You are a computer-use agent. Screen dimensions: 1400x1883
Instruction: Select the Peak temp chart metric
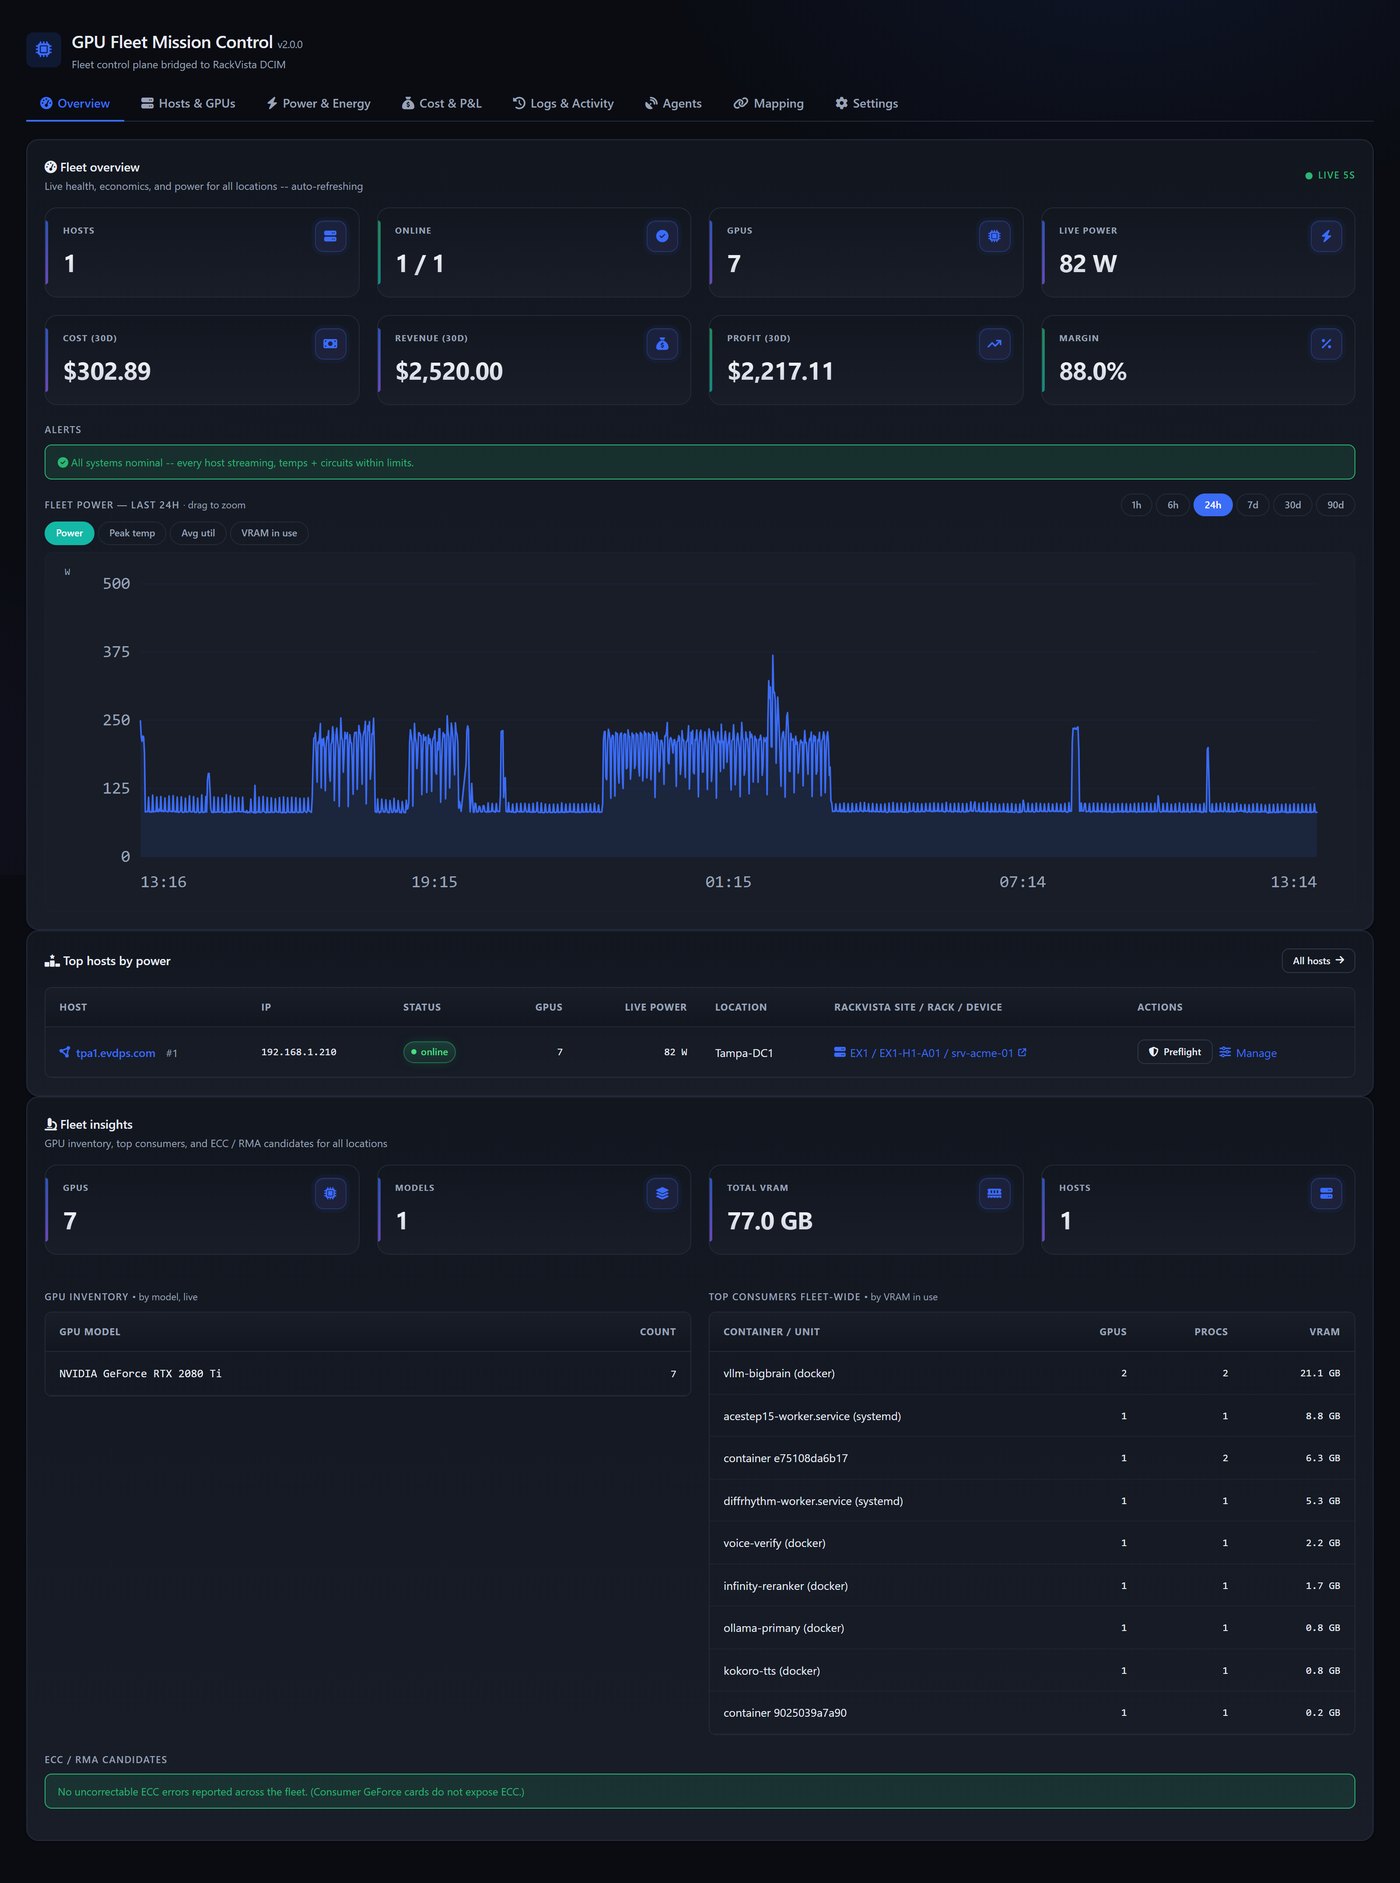pyautogui.click(x=132, y=533)
